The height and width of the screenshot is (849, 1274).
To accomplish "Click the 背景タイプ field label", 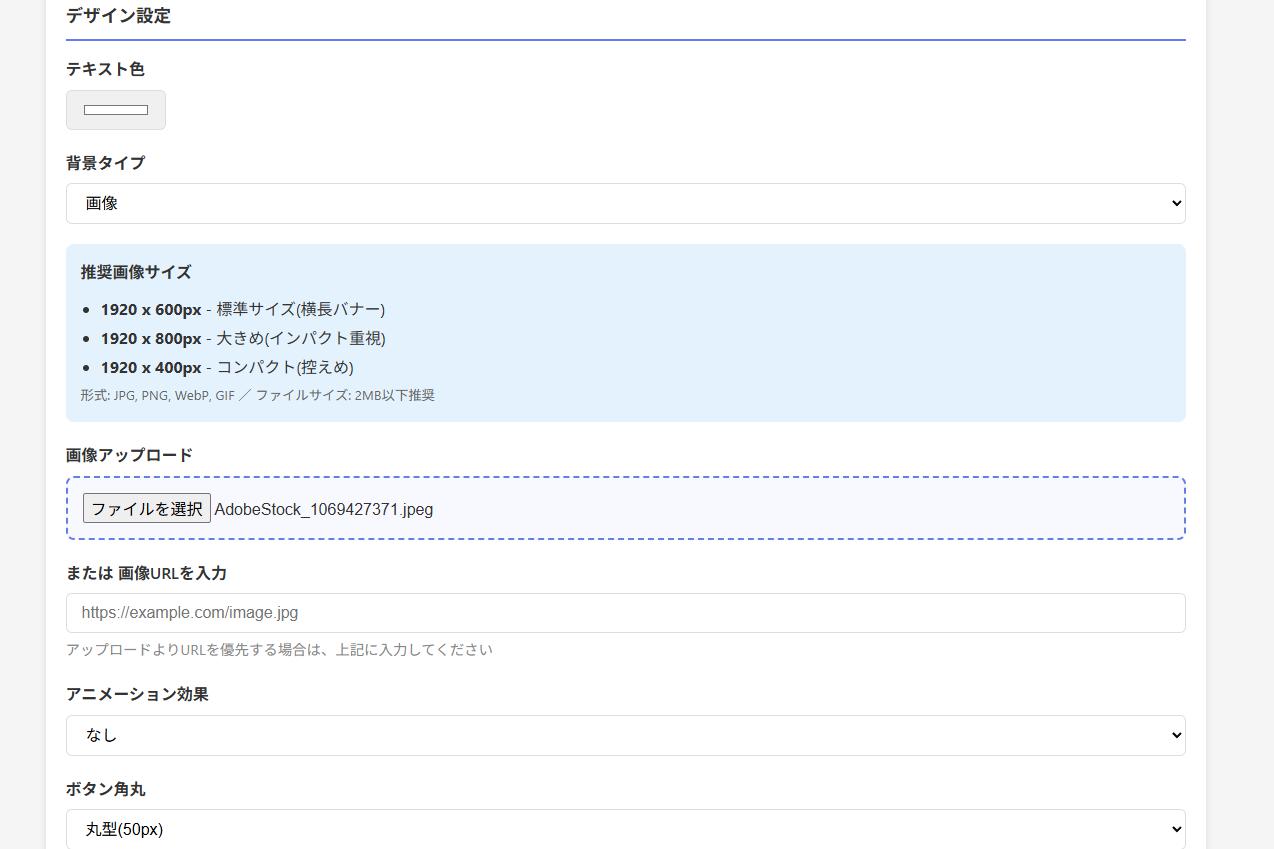I will pos(105,163).
